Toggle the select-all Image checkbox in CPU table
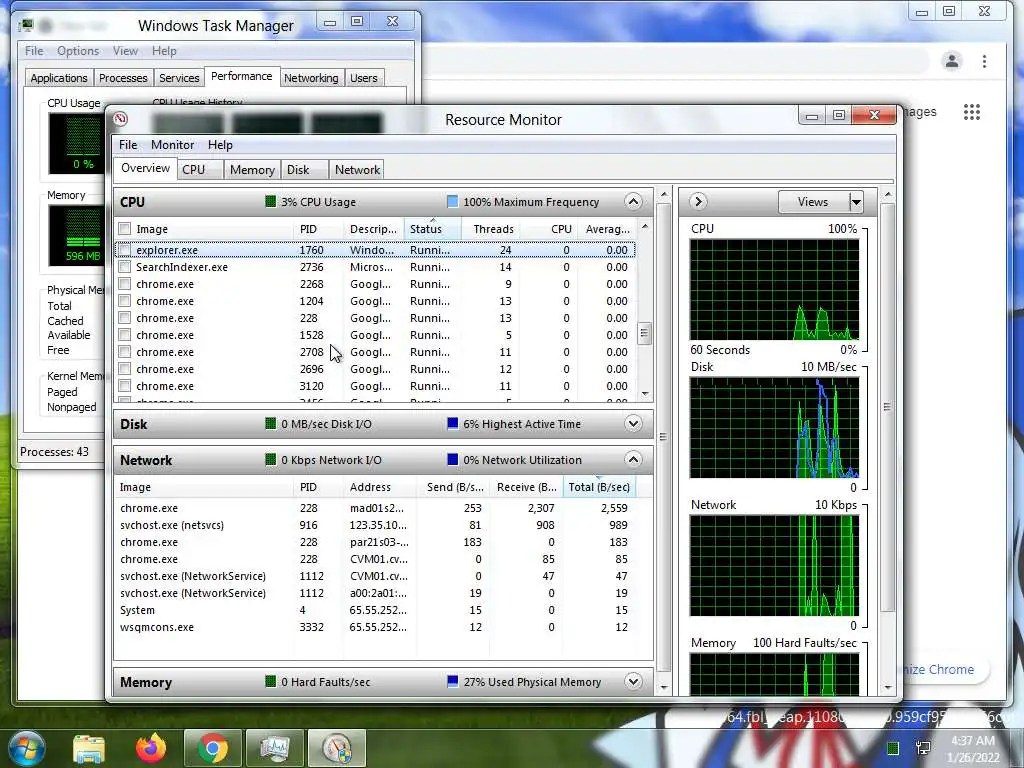This screenshot has height=768, width=1024. pyautogui.click(x=124, y=229)
